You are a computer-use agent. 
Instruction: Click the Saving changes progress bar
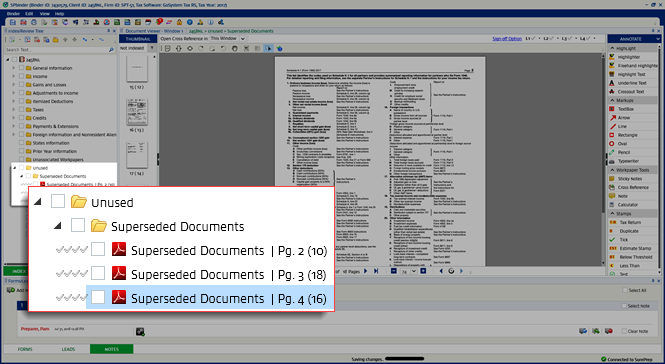pyautogui.click(x=404, y=359)
